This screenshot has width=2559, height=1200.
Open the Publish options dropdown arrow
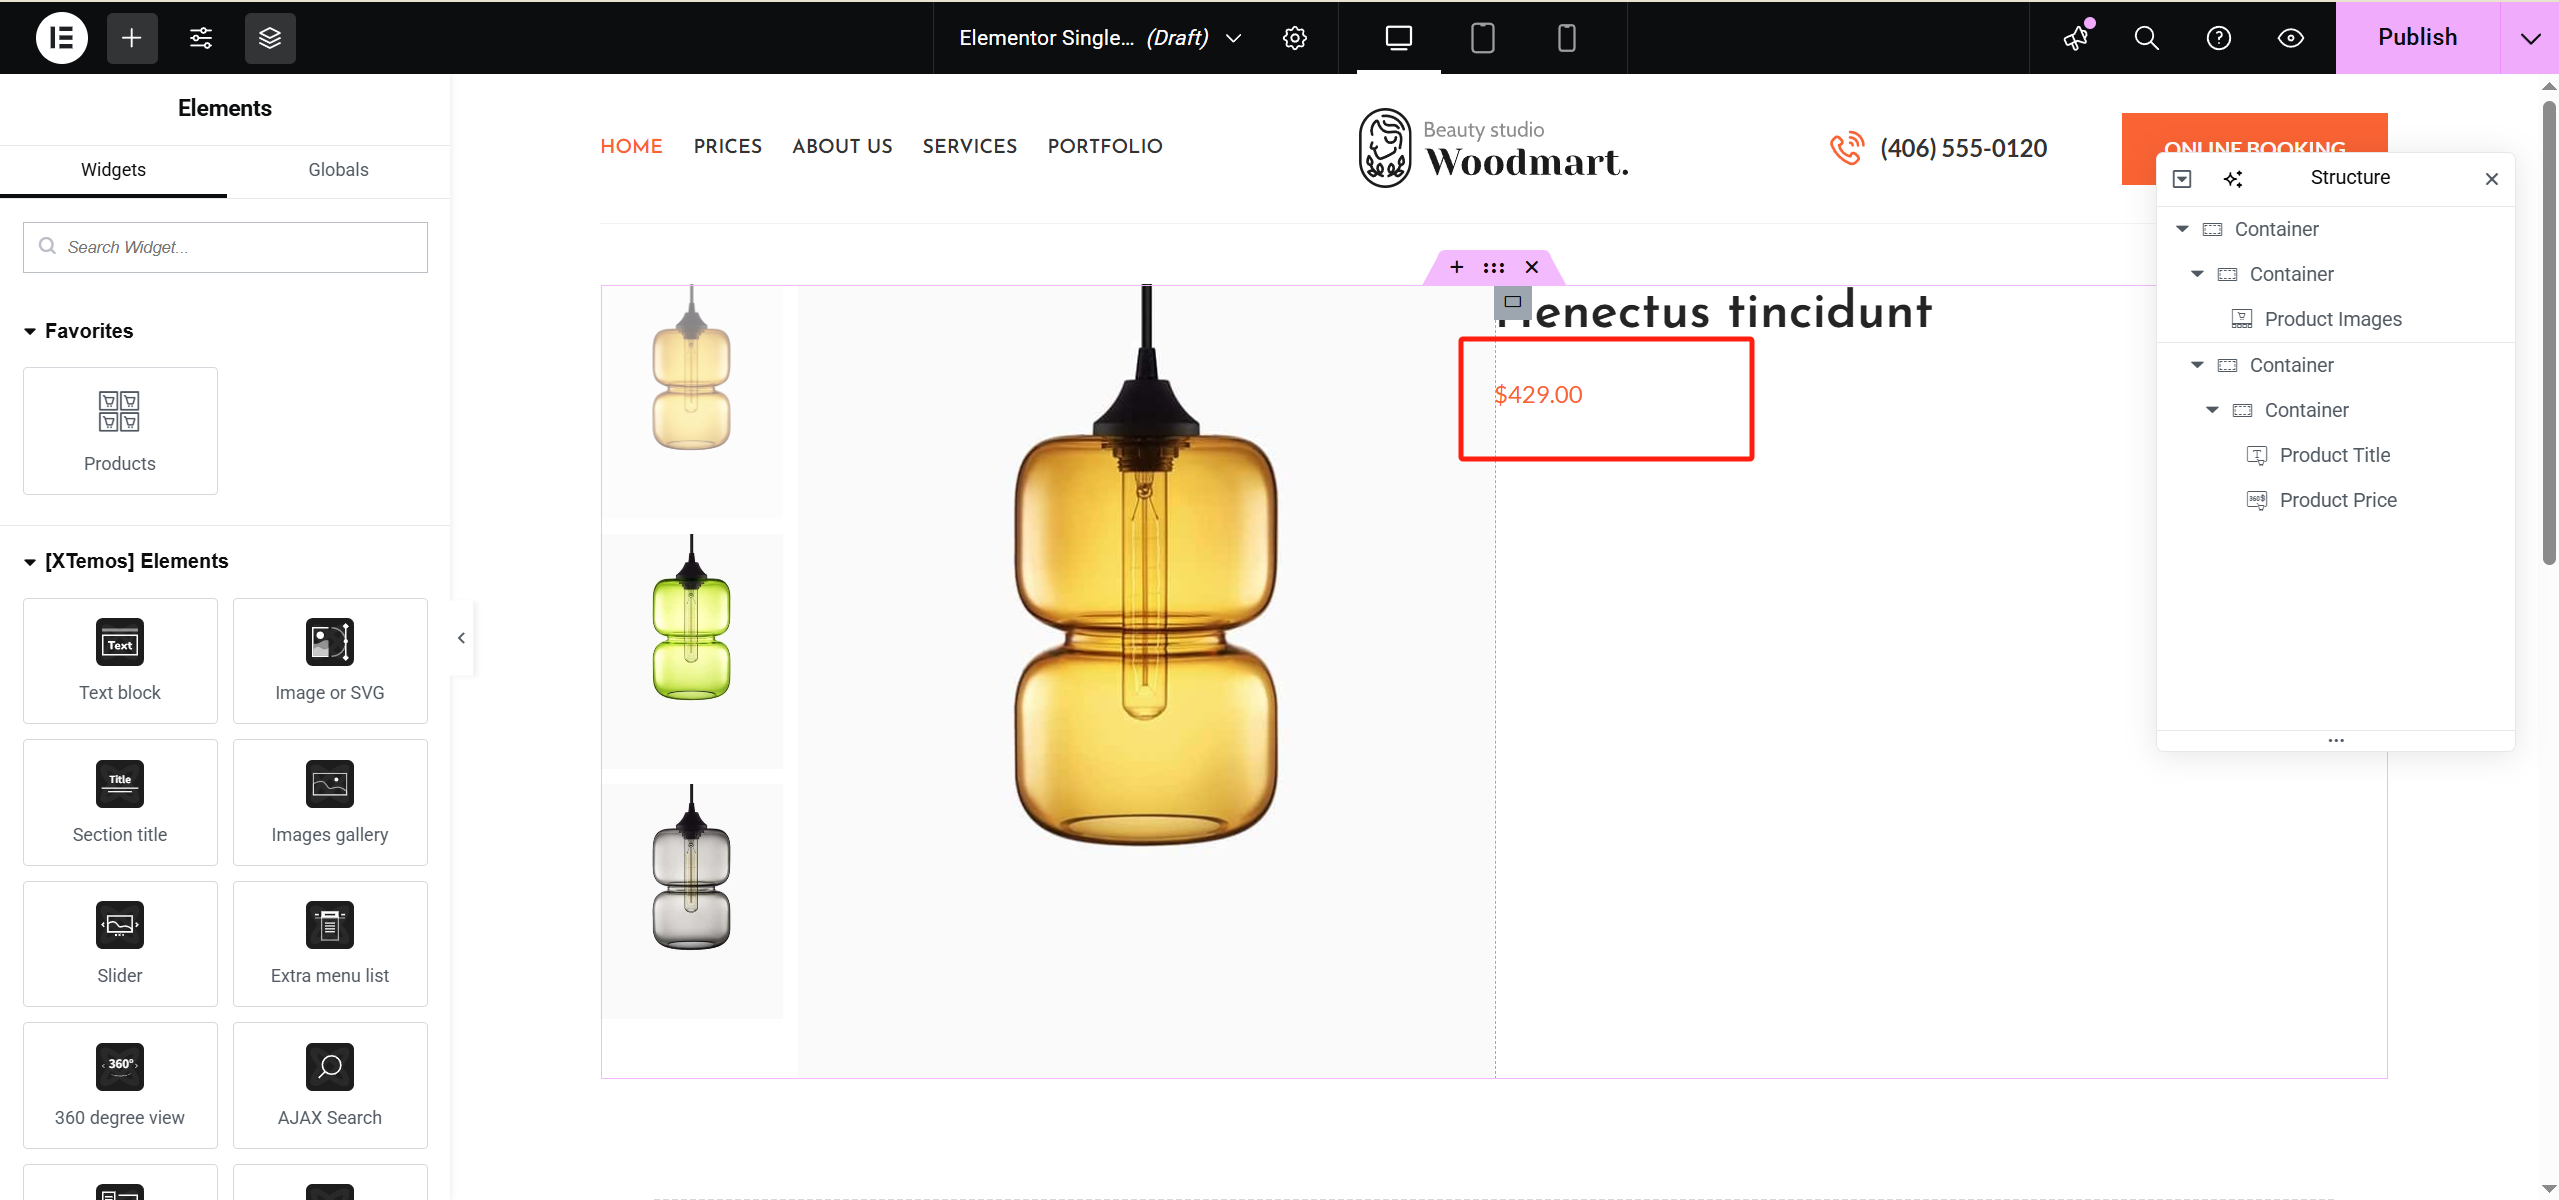coord(2530,38)
